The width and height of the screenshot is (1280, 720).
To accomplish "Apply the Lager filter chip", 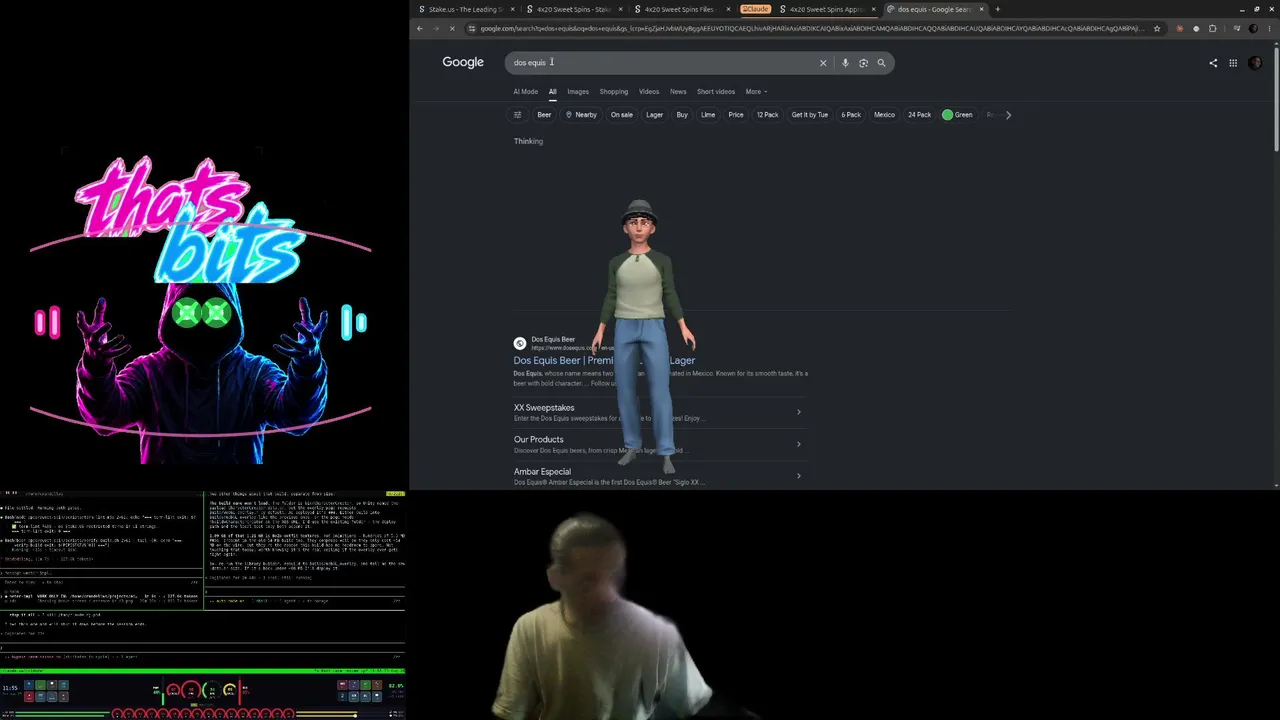I will pyautogui.click(x=655, y=115).
